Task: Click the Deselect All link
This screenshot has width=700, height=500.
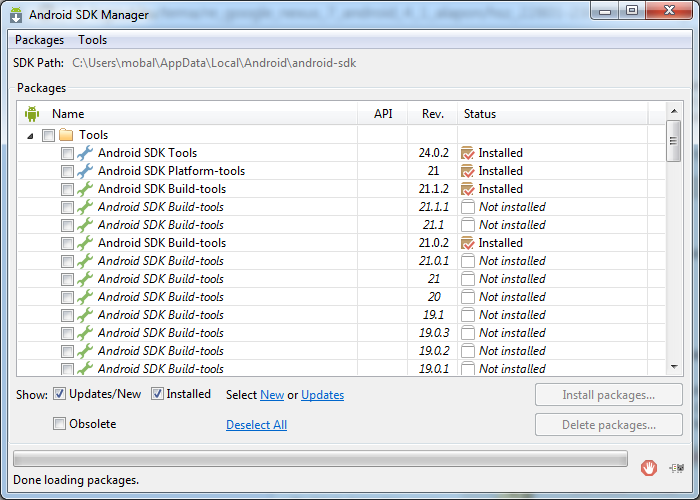Action: click(256, 425)
